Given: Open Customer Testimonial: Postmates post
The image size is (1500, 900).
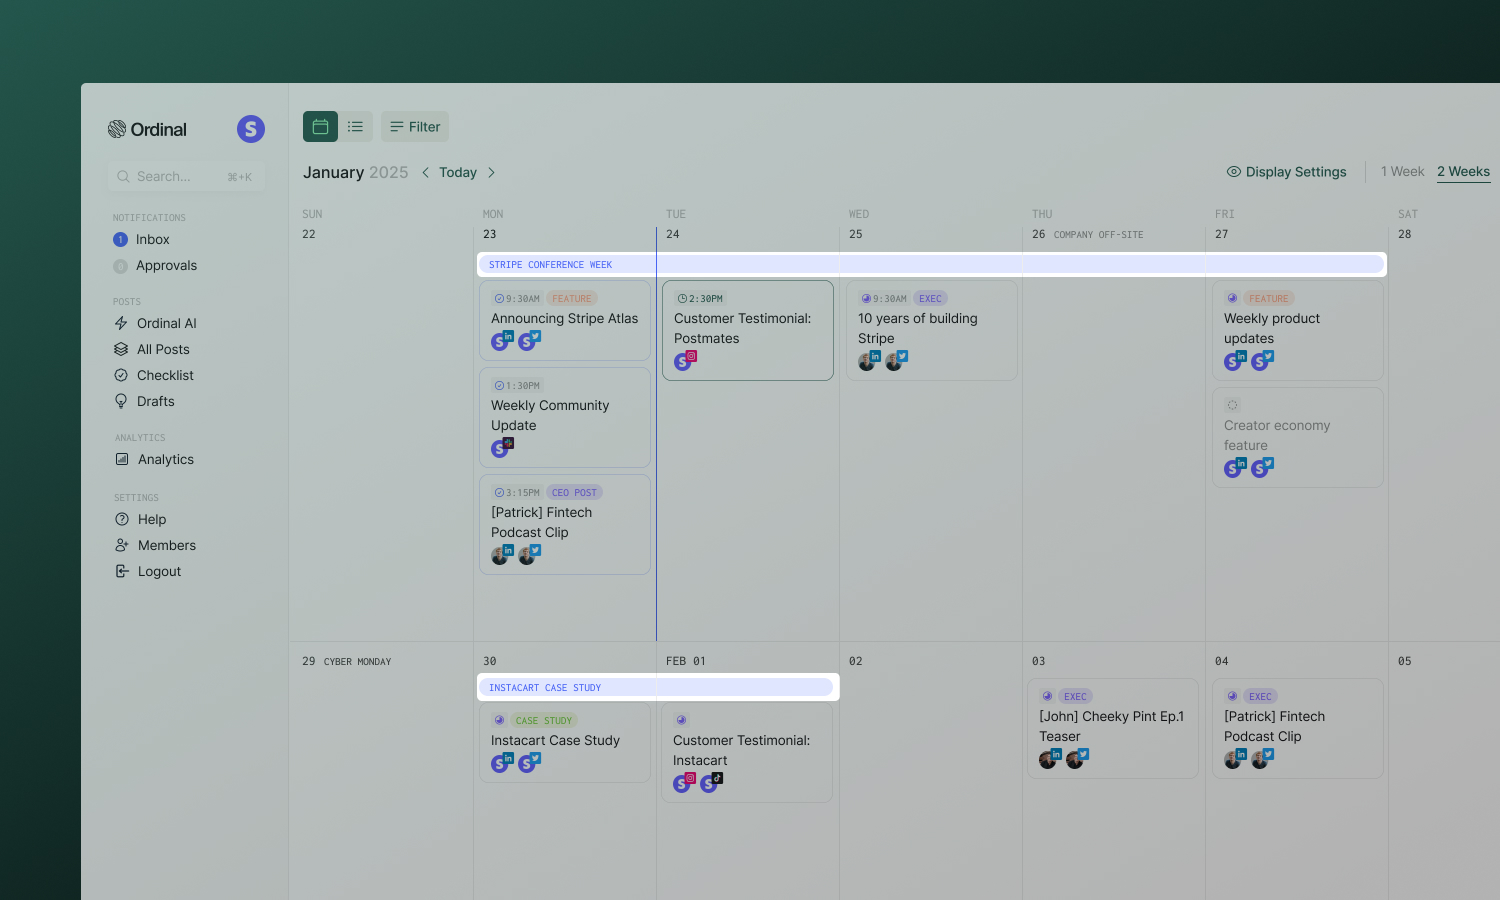Looking at the screenshot, I should (x=748, y=330).
